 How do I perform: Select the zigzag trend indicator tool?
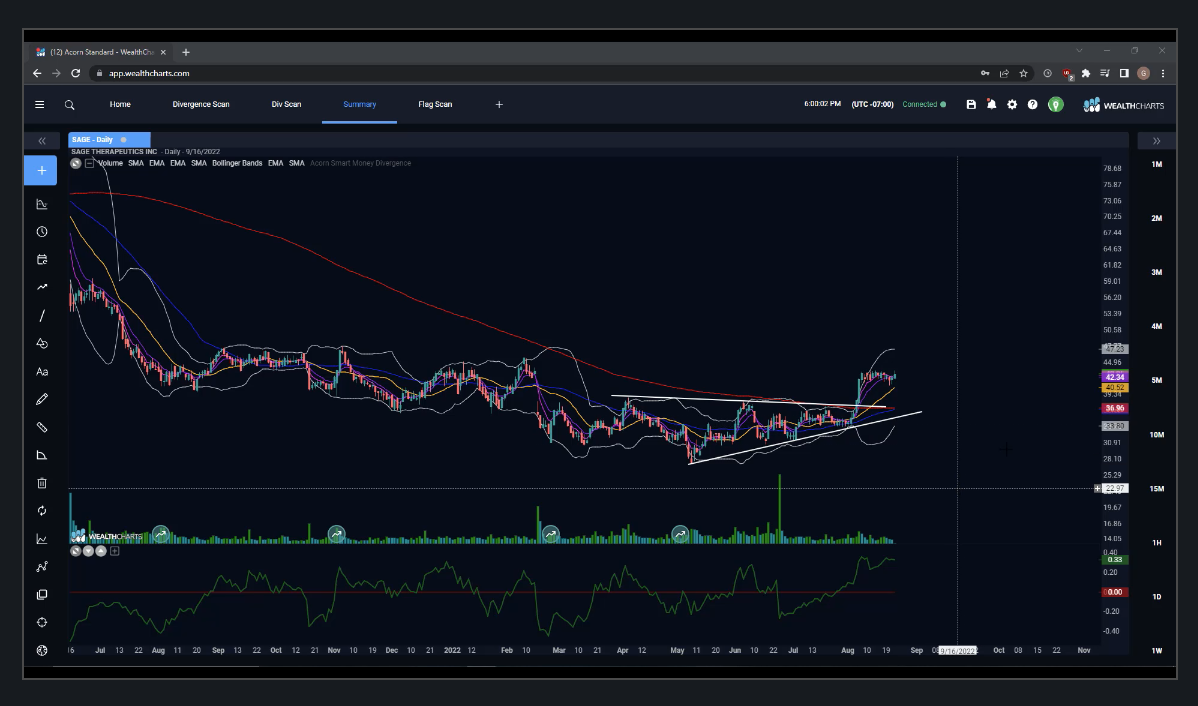click(42, 287)
